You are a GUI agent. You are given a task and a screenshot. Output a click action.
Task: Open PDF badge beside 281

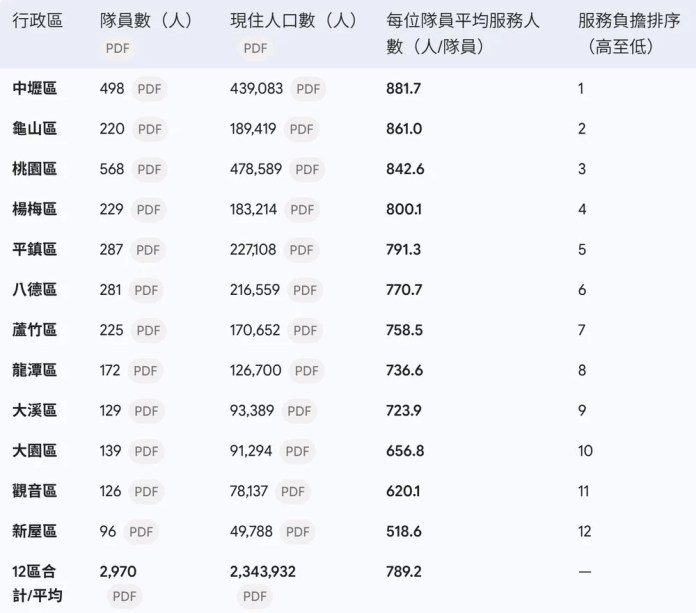(x=146, y=290)
